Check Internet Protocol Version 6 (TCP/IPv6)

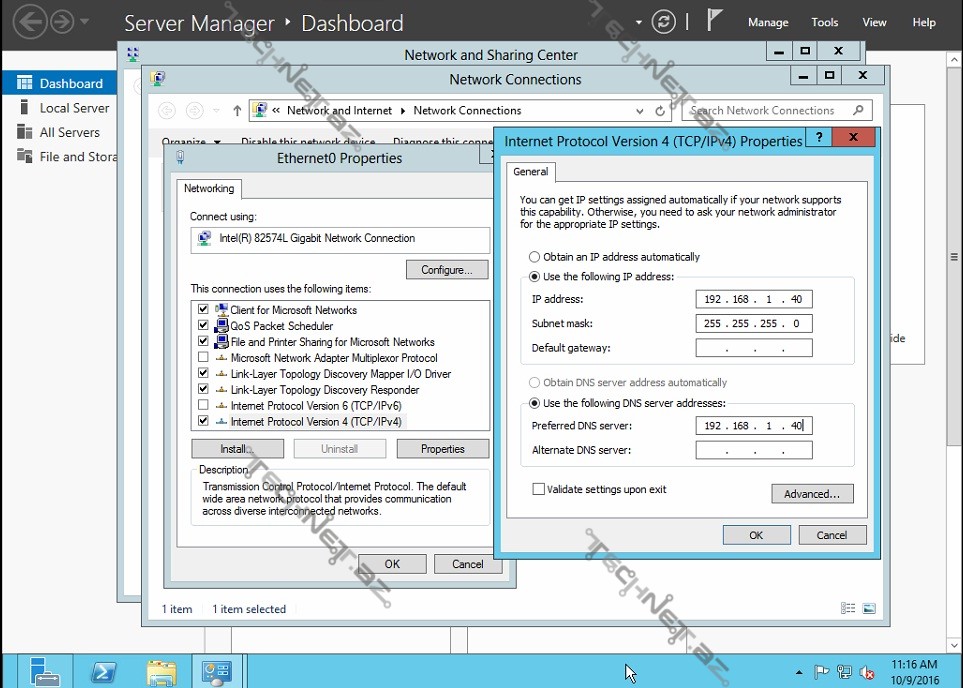[204, 406]
